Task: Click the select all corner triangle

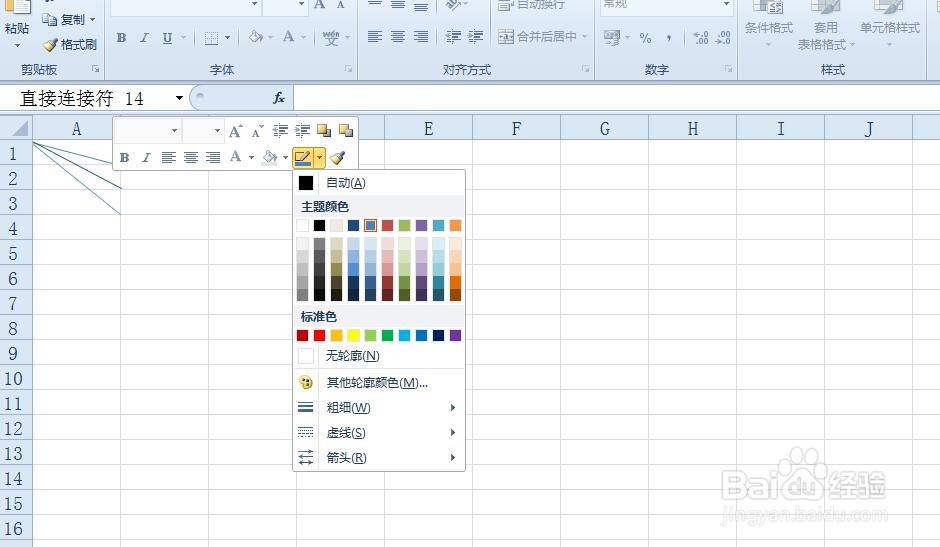Action: tap(17, 128)
